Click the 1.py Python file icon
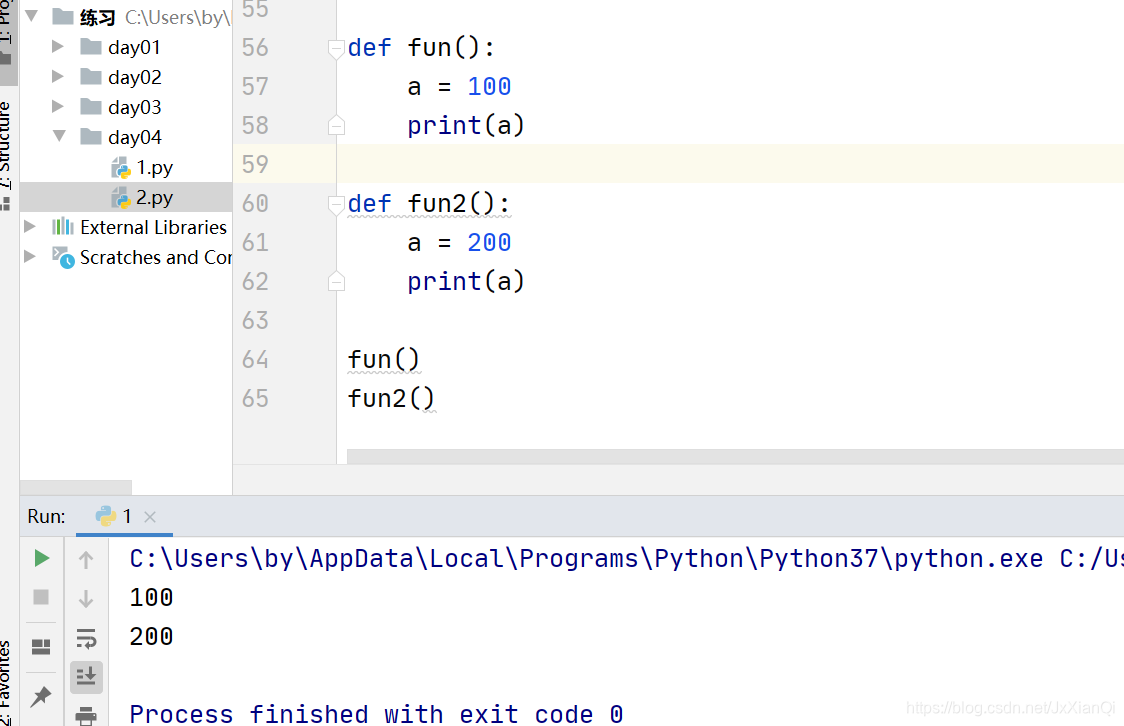Screen dimensions: 1124x726 point(121,168)
